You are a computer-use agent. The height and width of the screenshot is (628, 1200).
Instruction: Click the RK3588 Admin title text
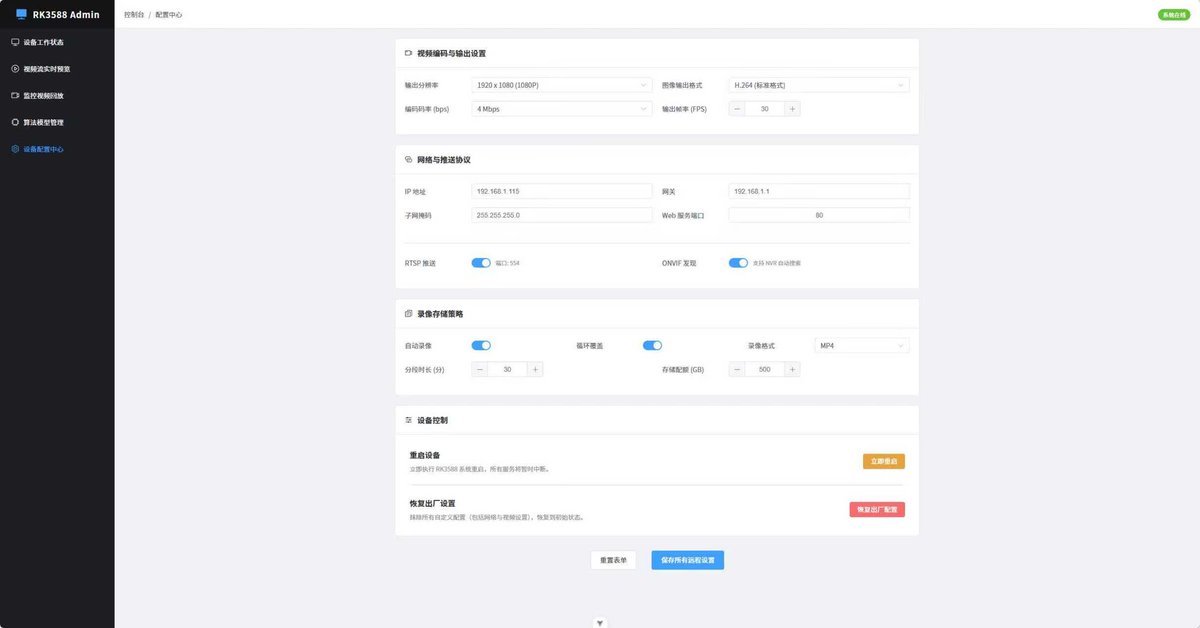click(66, 14)
